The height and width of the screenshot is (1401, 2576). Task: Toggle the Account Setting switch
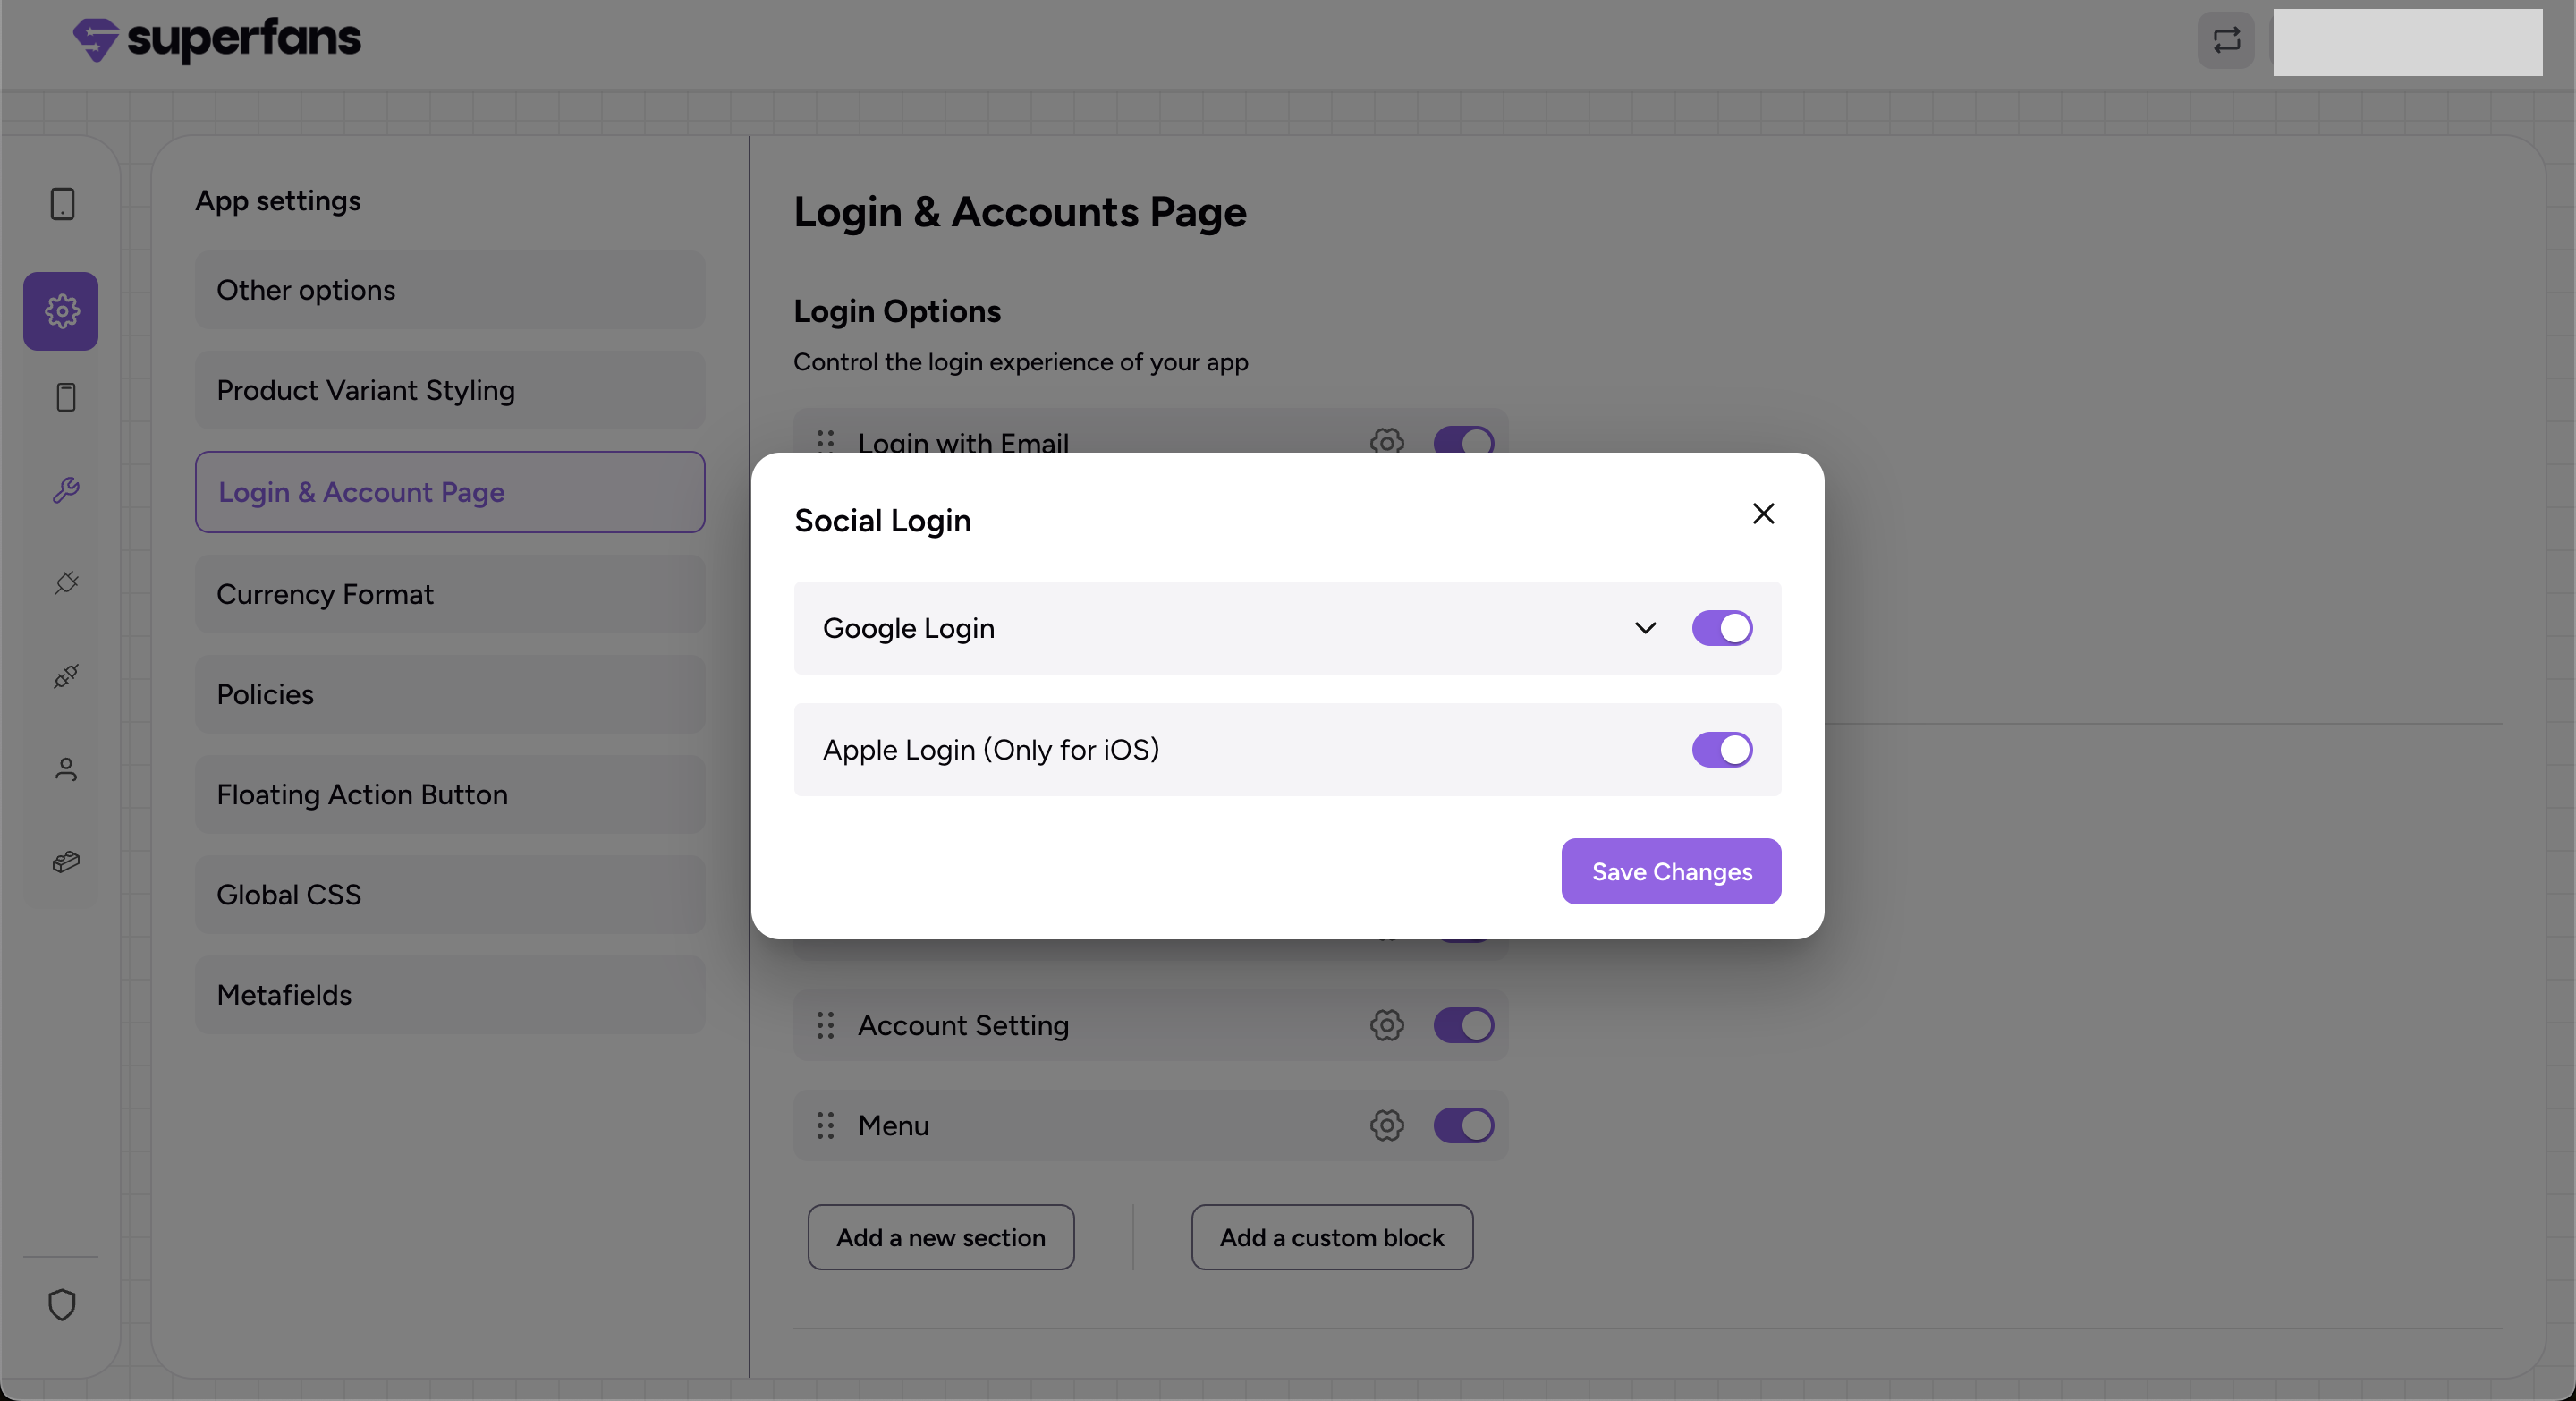(1463, 1025)
